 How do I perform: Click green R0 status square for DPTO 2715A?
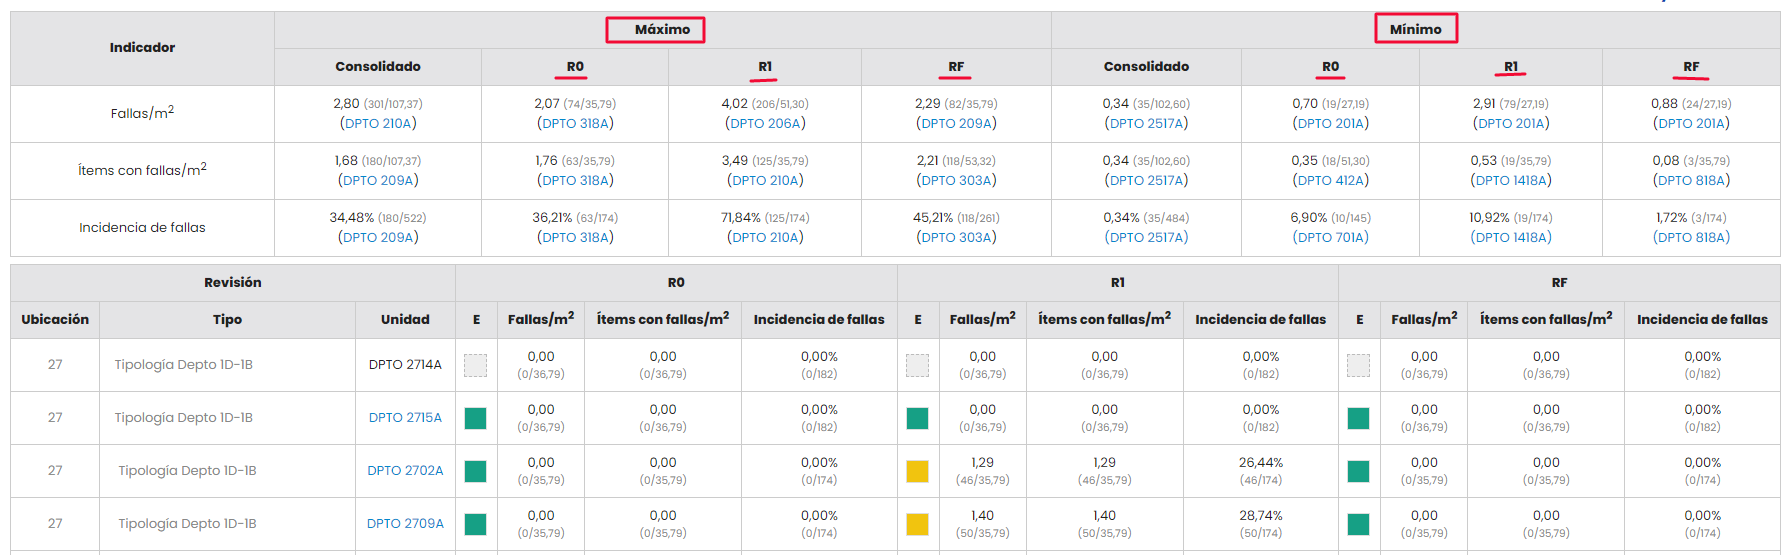pos(476,418)
